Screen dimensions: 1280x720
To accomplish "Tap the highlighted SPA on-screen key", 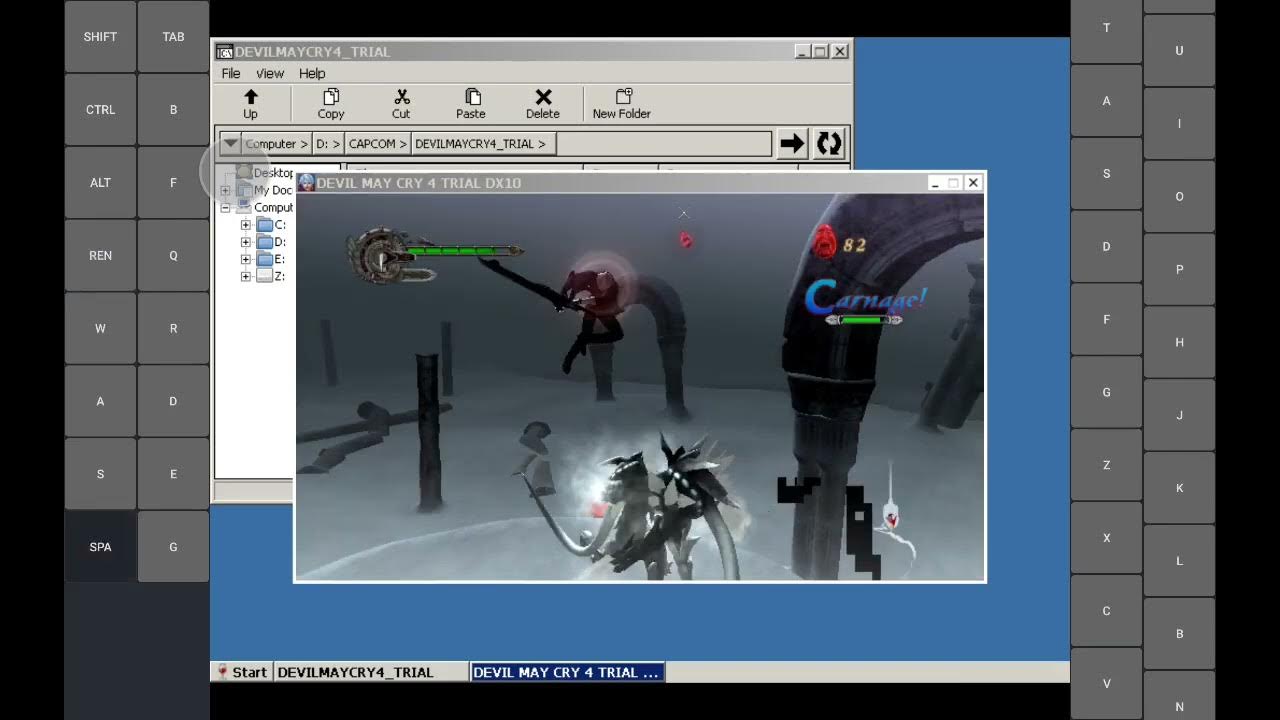I will coord(100,547).
